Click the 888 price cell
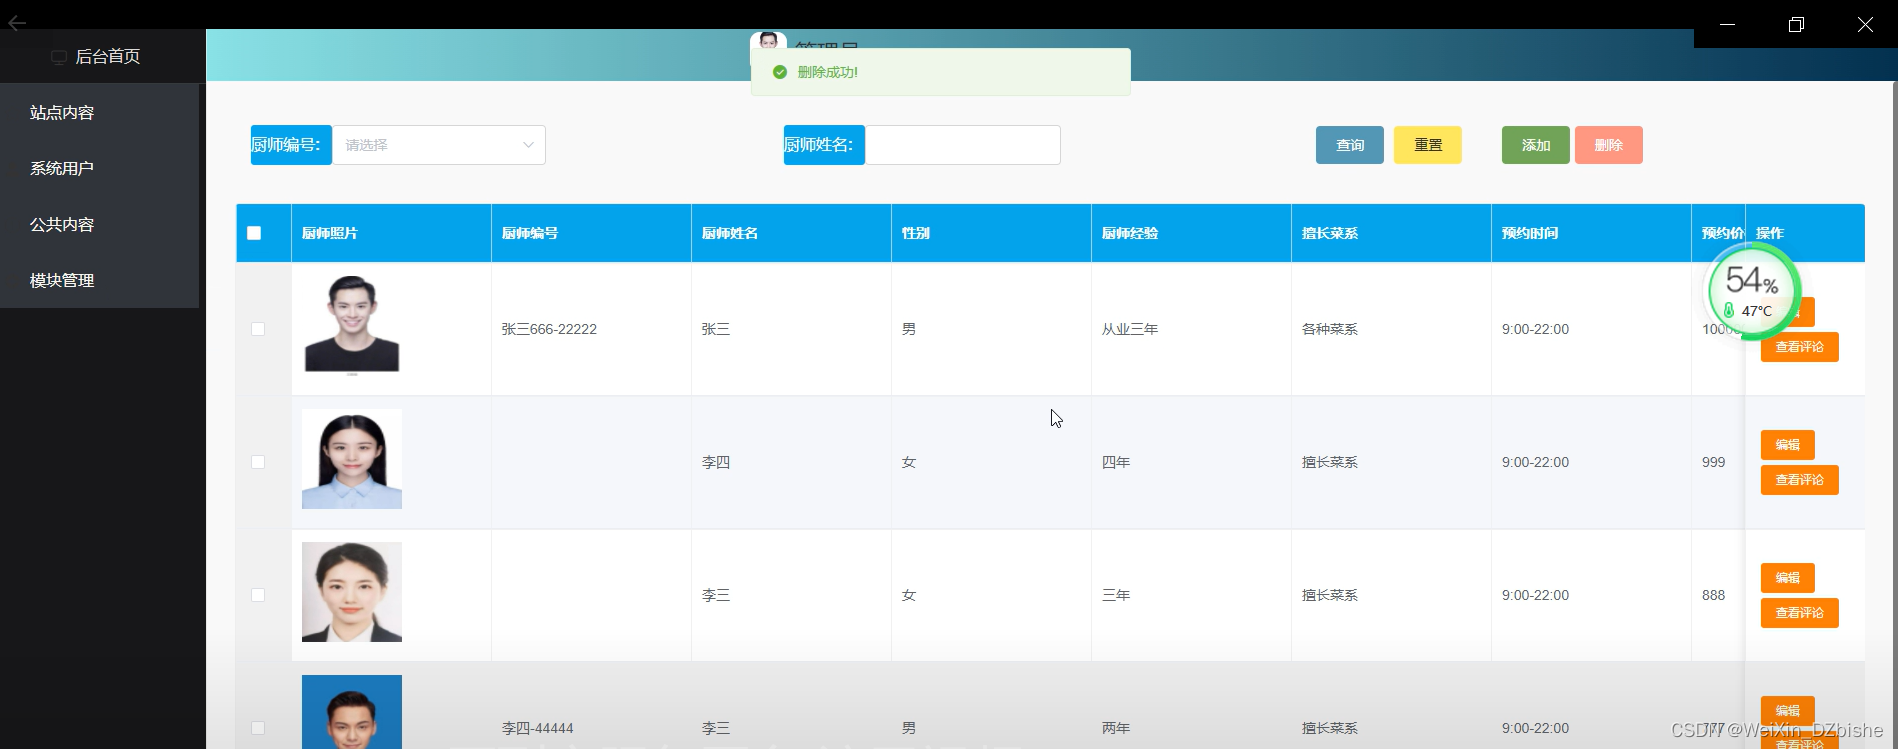The height and width of the screenshot is (749, 1898). click(x=1714, y=595)
